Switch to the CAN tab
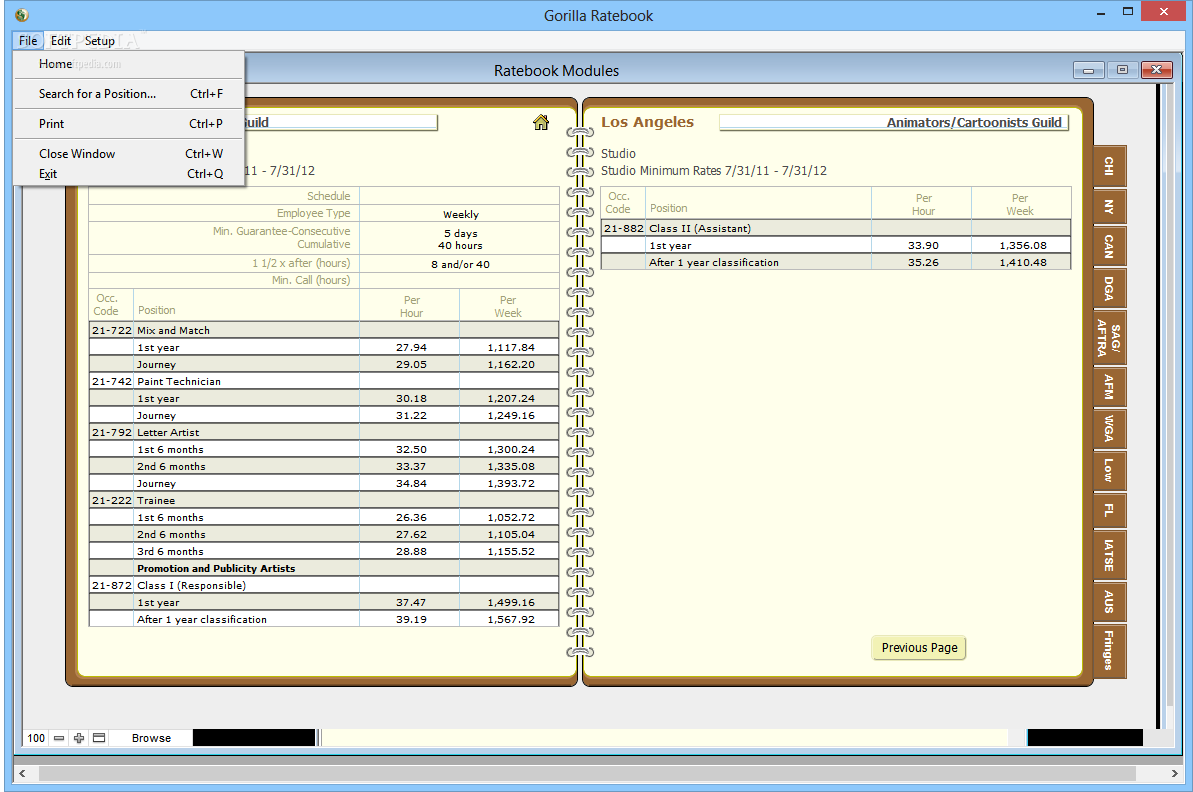1193x792 pixels. [x=1109, y=246]
